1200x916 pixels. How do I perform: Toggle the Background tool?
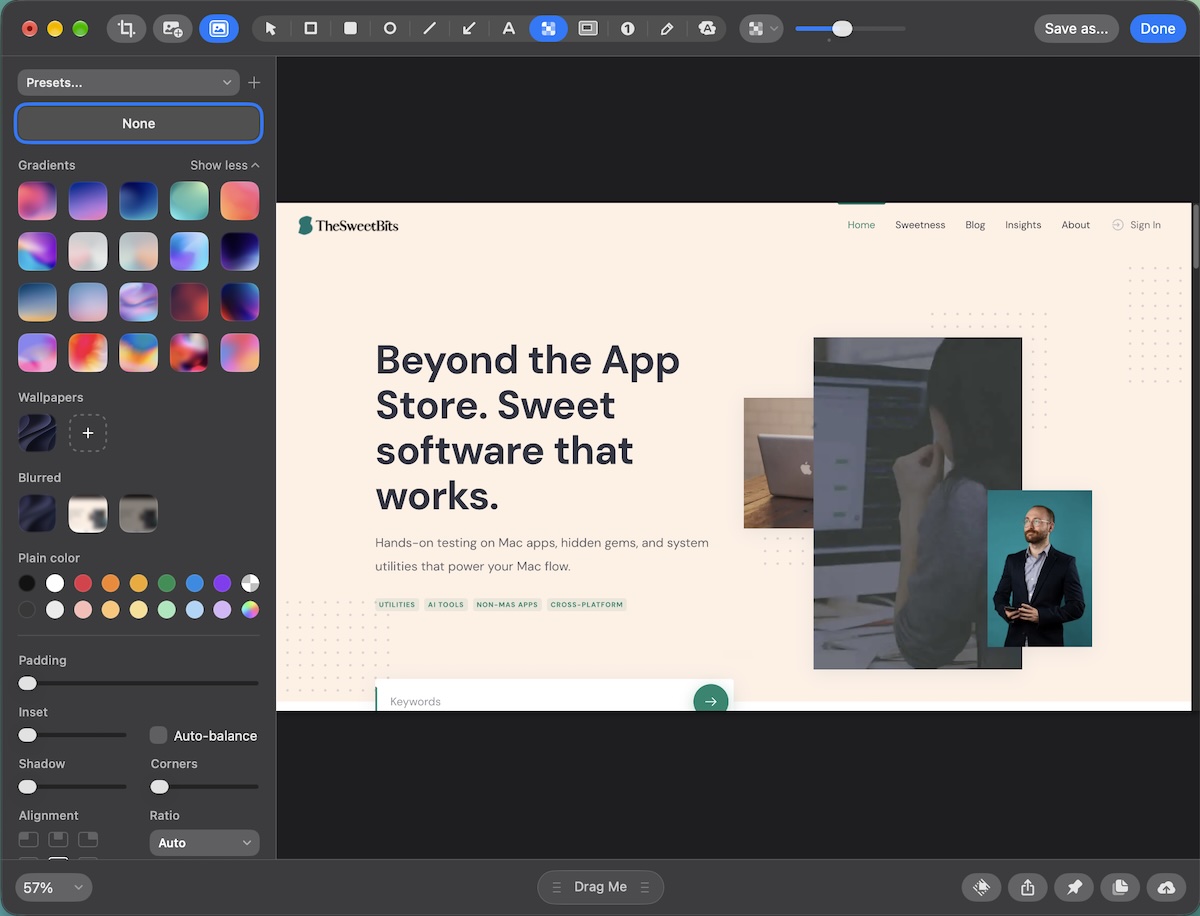(219, 29)
